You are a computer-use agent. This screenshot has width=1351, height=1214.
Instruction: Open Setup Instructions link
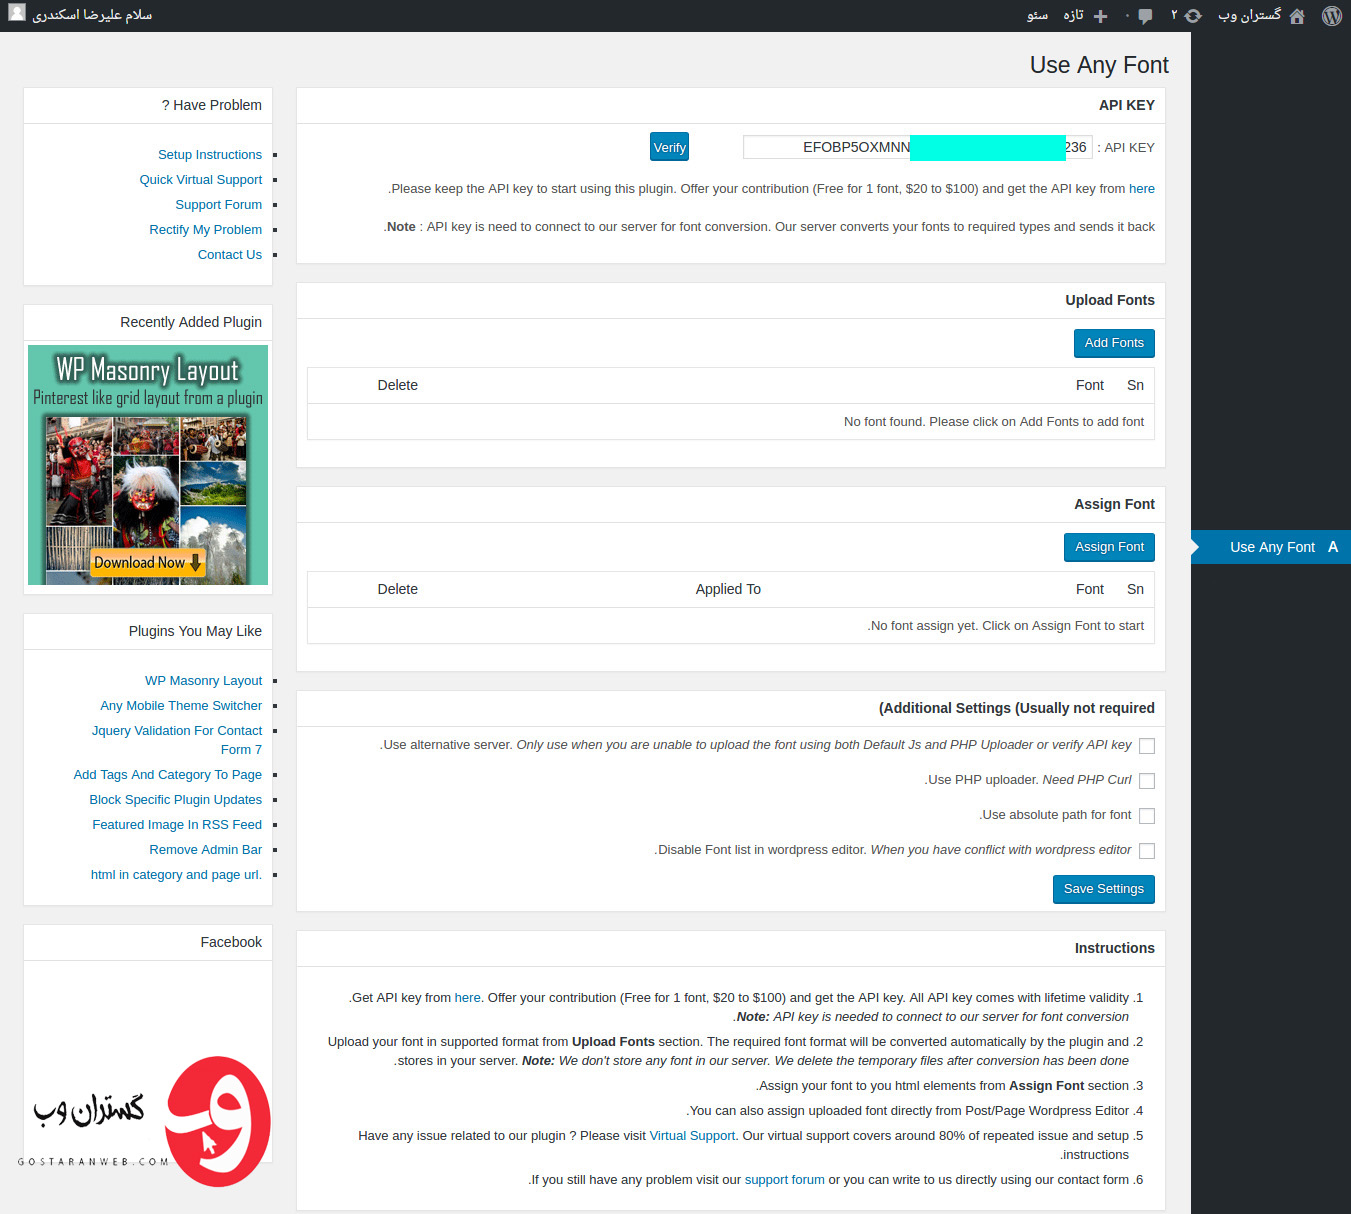(x=210, y=155)
